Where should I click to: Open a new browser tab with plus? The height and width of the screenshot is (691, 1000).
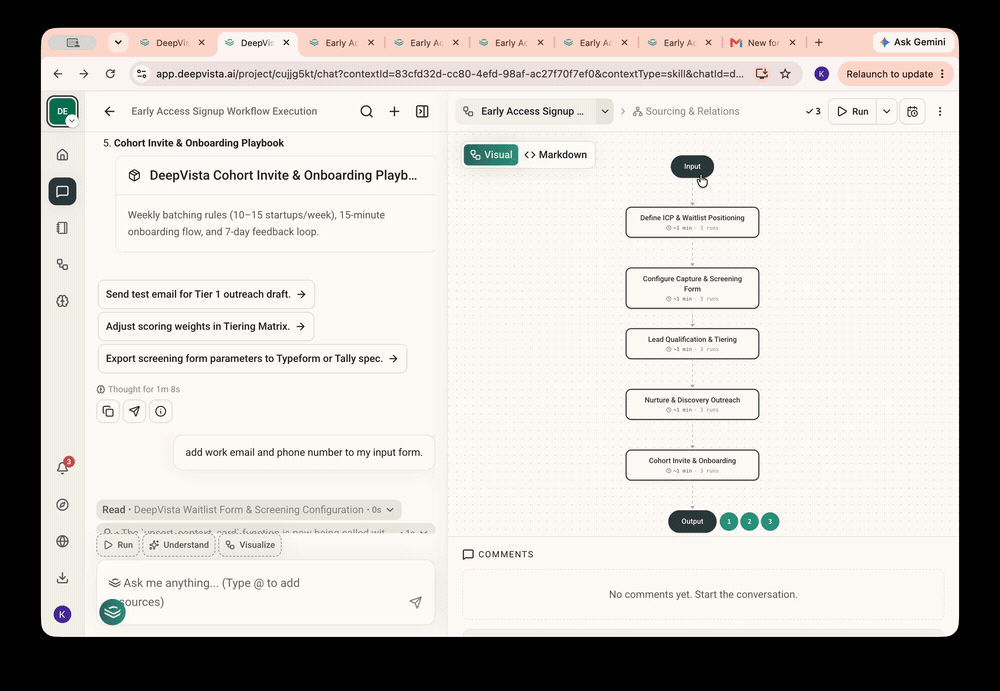click(819, 43)
